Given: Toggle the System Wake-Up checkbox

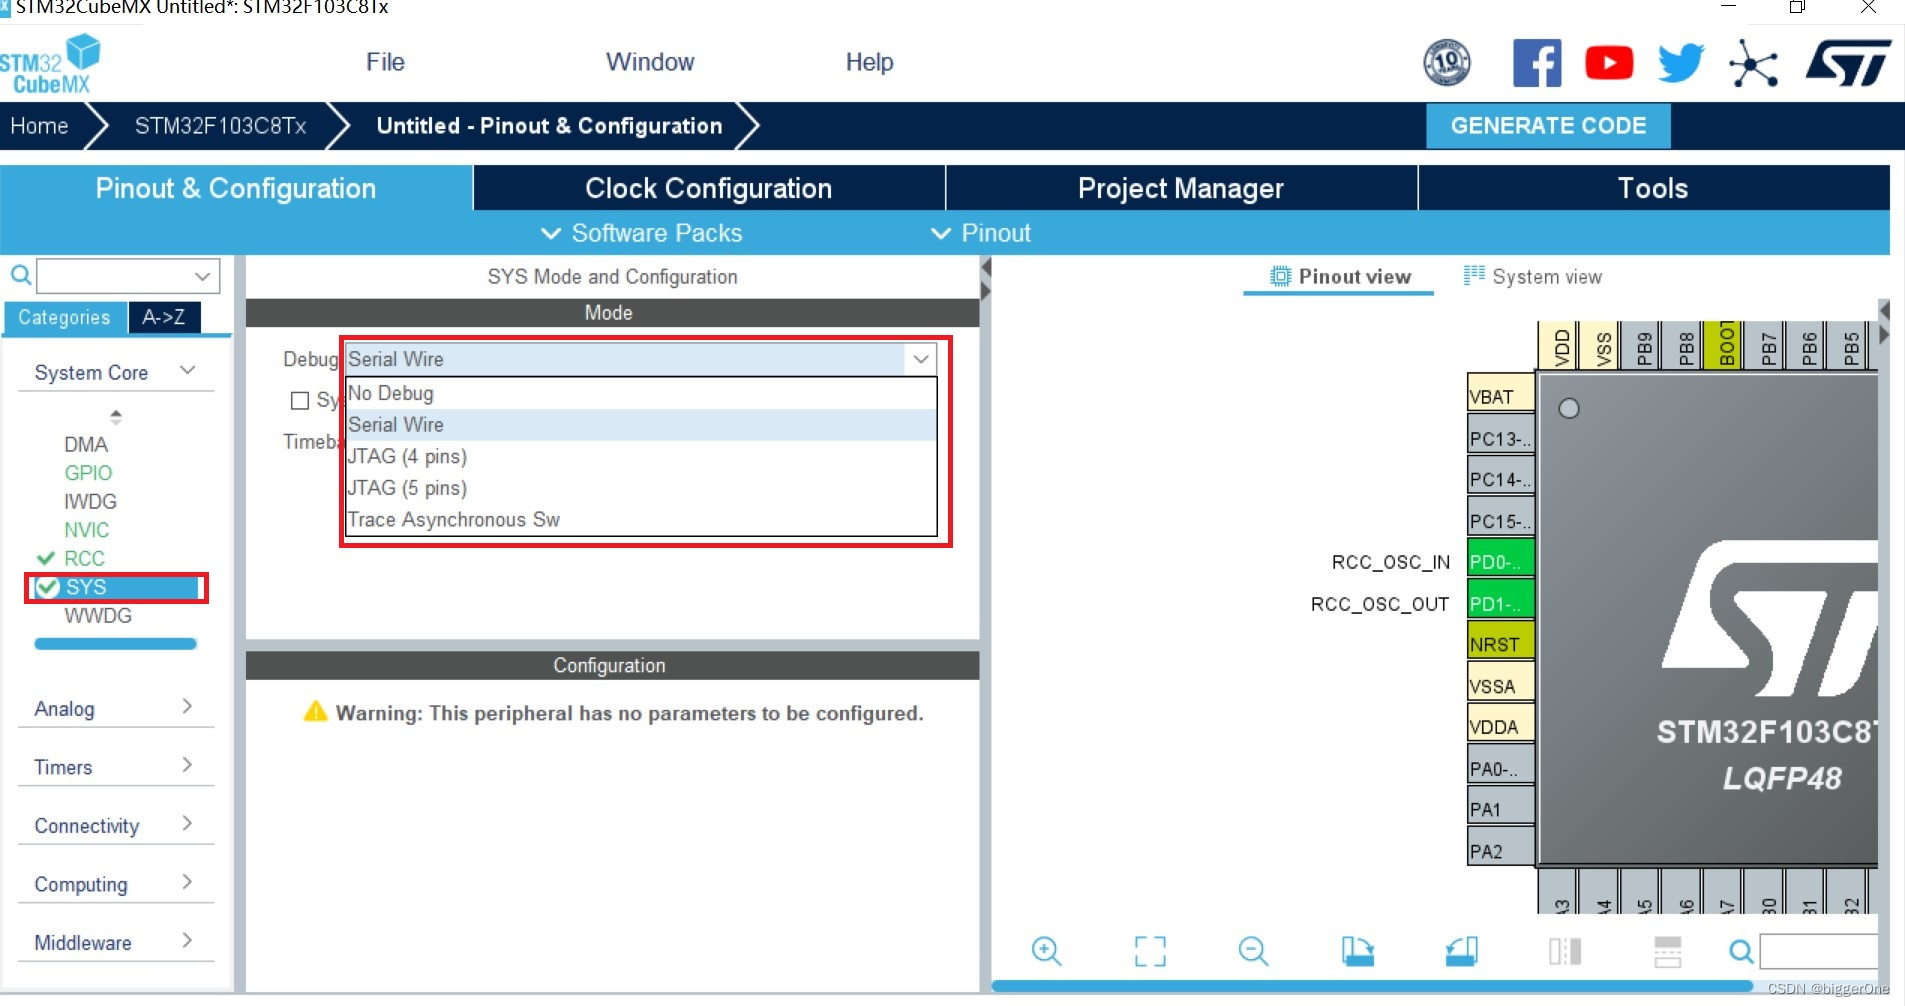Looking at the screenshot, I should click(x=299, y=400).
